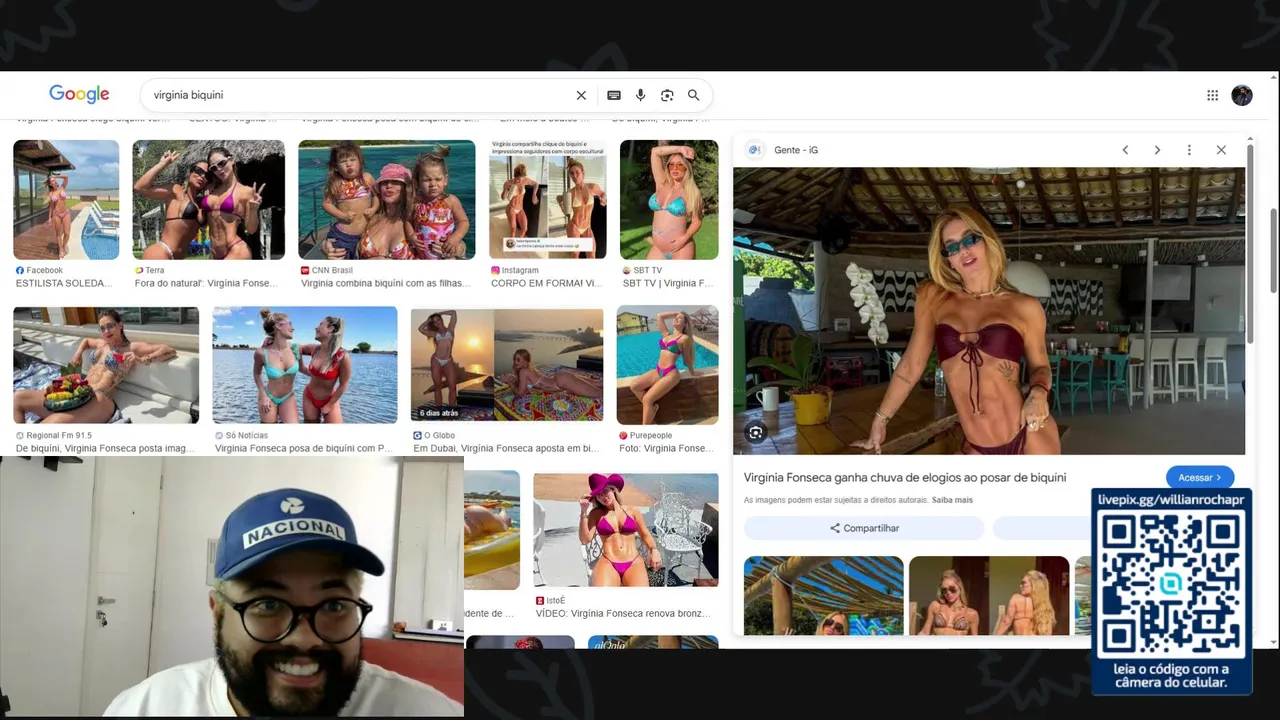Open the CNN Brasil image result

387,200
